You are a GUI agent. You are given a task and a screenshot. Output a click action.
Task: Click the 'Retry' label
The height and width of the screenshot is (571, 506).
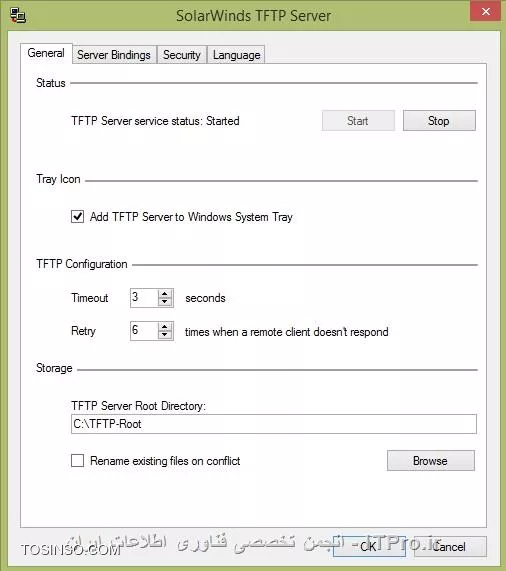tap(84, 331)
